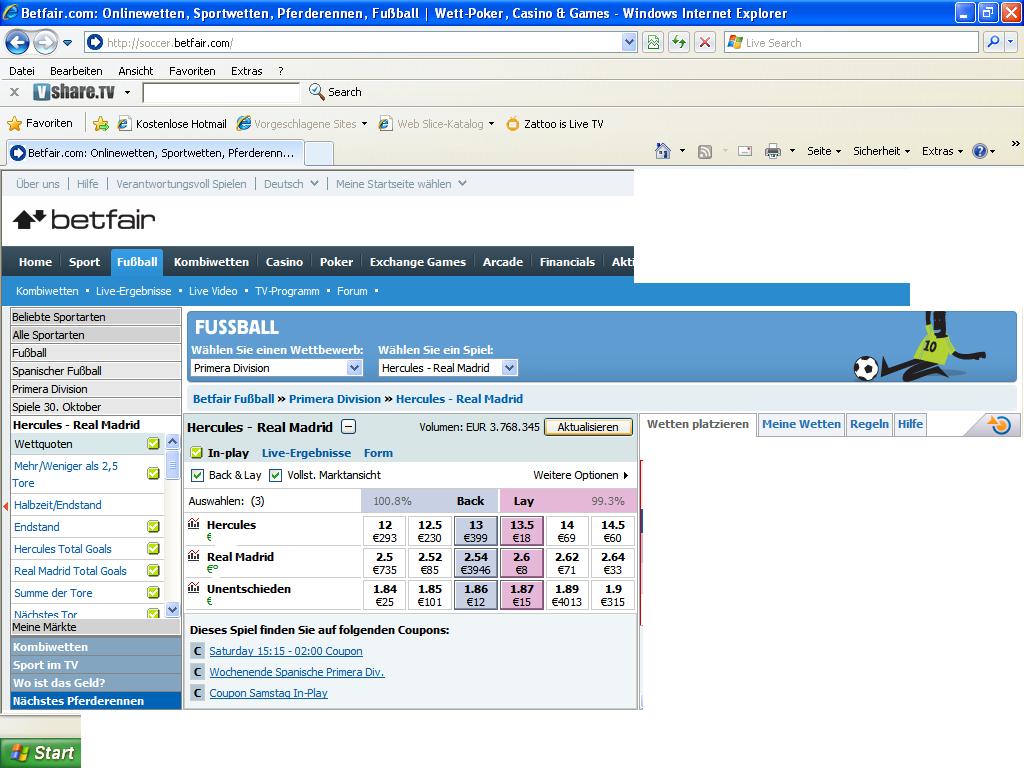Viewport: 1024px width, 768px height.
Task: Open the Ansicht menu
Action: pos(135,71)
